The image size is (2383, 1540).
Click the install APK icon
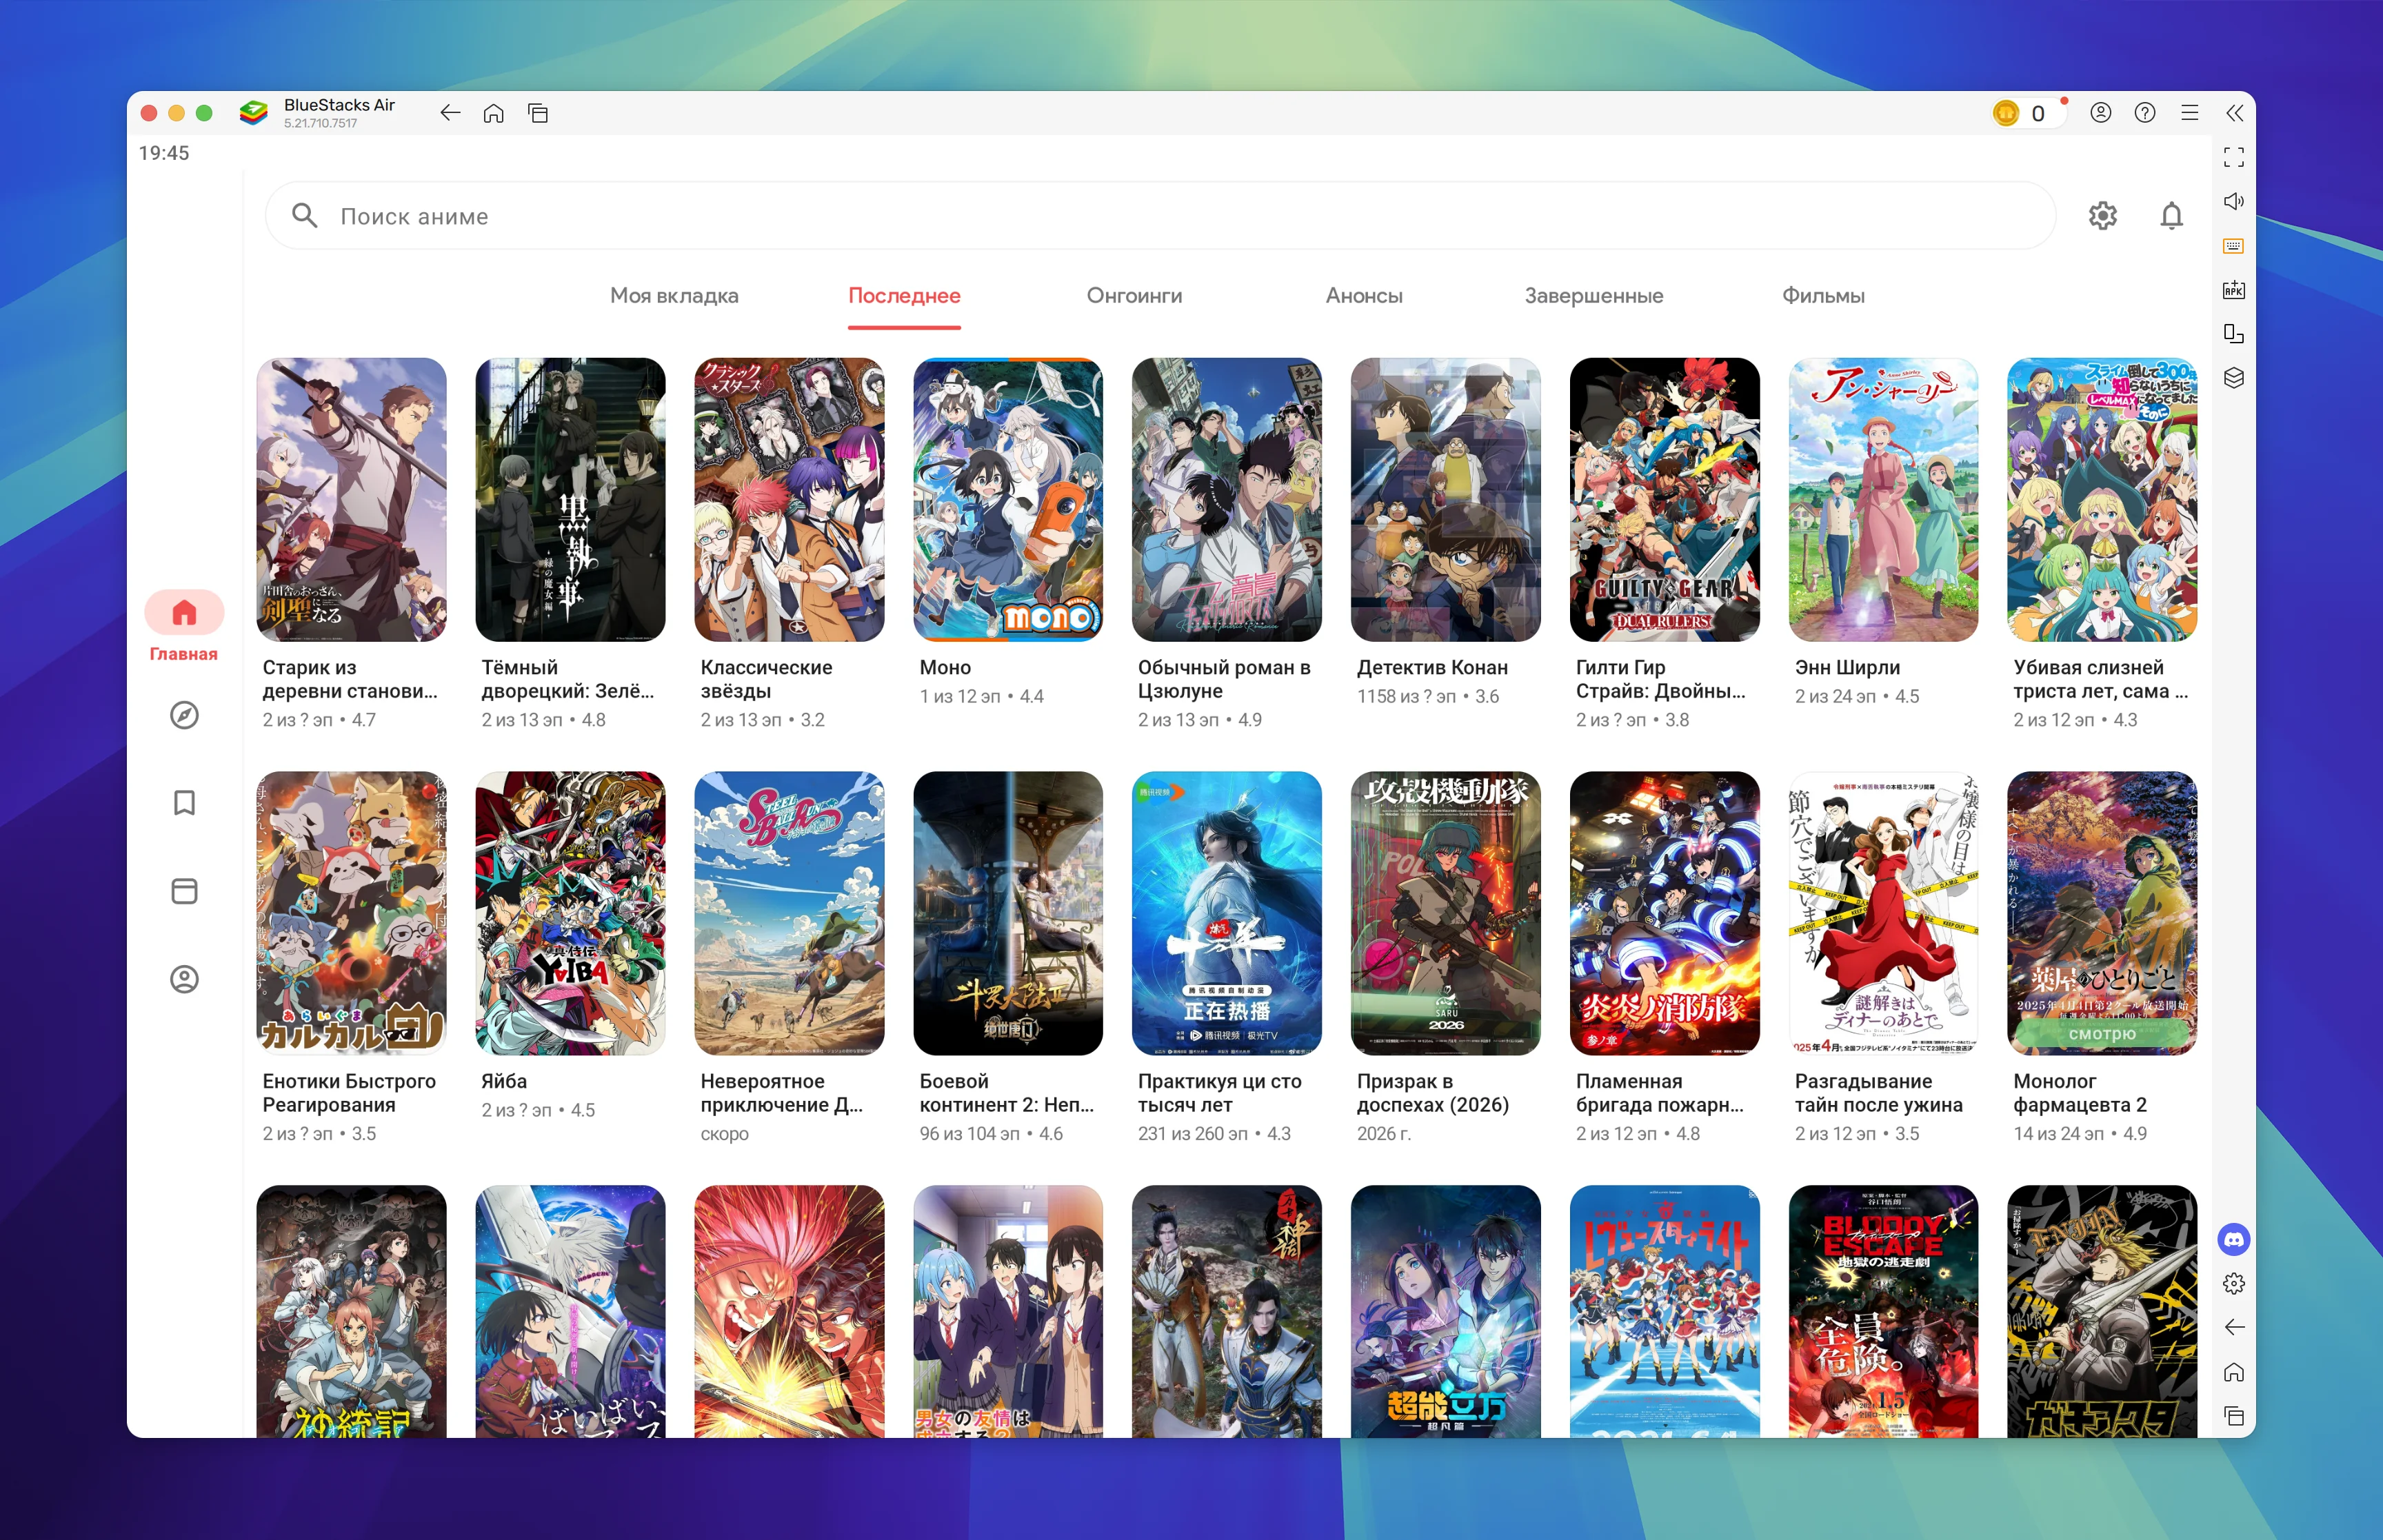pos(2233,290)
